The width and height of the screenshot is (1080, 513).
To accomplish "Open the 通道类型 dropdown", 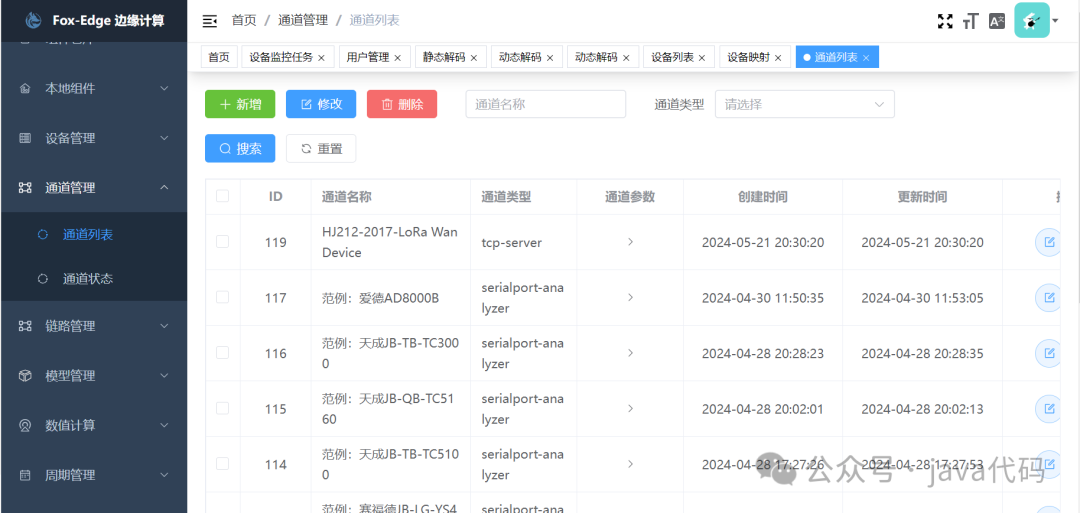I will click(x=804, y=105).
